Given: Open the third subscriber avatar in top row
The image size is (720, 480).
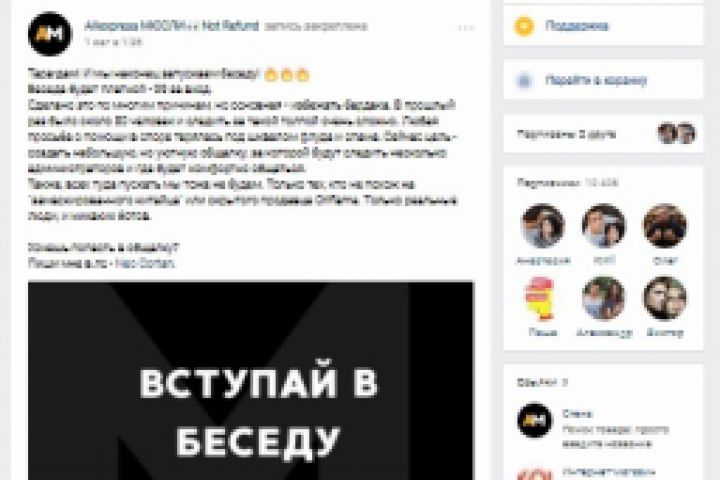Looking at the screenshot, I should click(665, 226).
